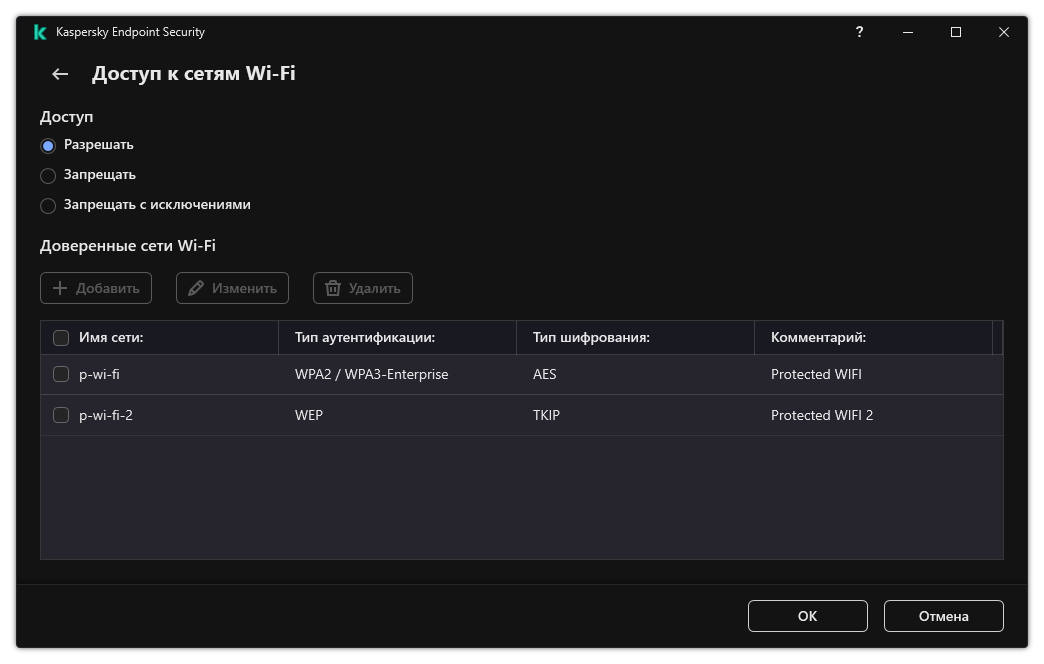Screen dimensions: 1044x664
Task: Toggle the select-all networks checkbox
Action: pos(61,338)
